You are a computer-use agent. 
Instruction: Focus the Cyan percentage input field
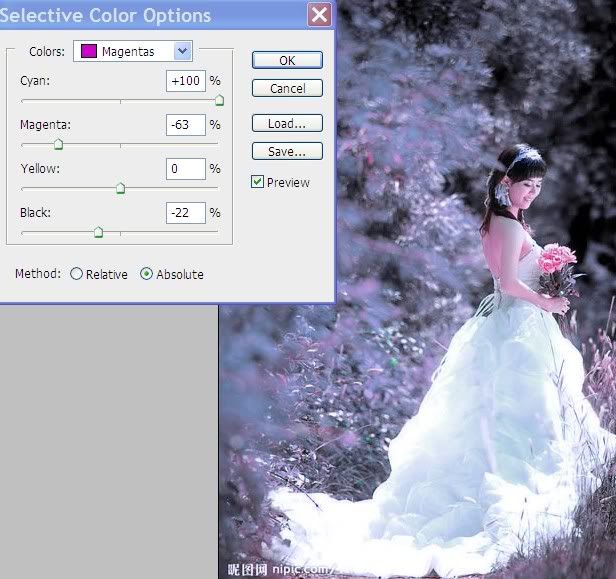tap(186, 81)
